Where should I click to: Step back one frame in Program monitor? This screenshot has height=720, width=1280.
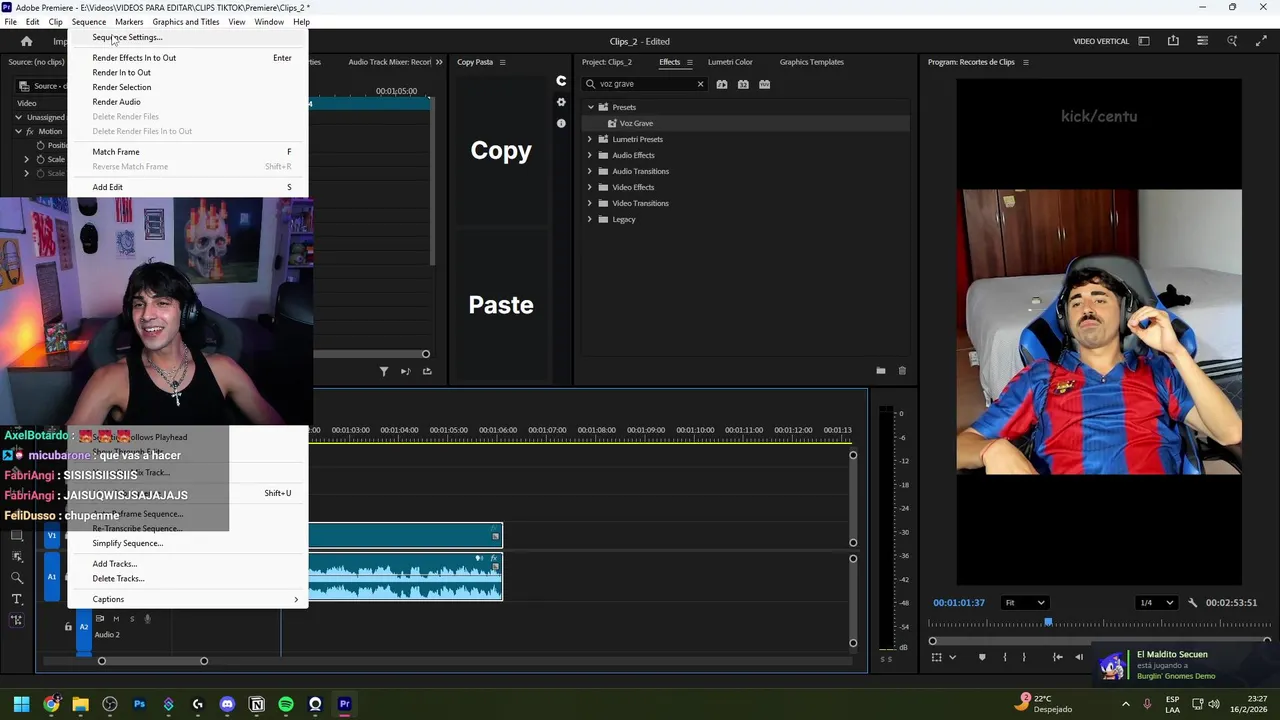[1079, 657]
